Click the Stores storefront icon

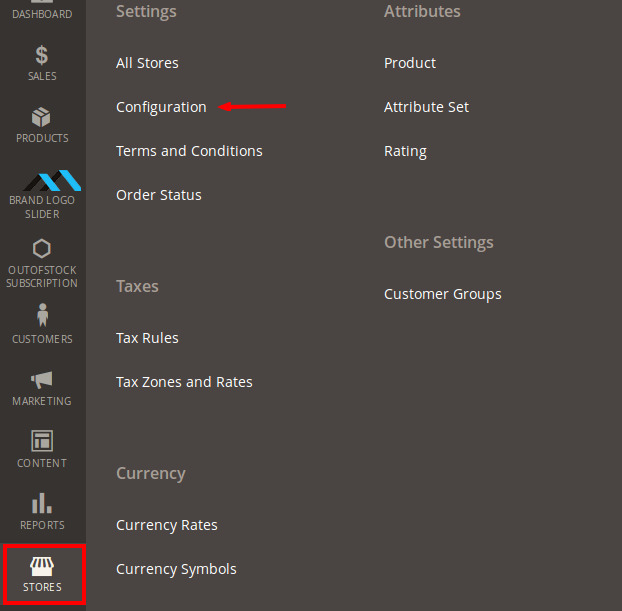42,567
